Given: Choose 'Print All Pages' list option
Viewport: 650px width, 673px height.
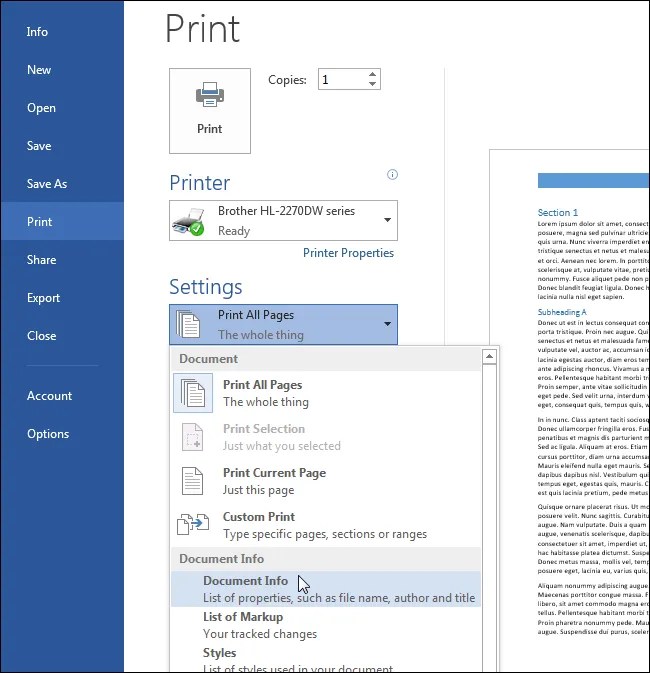Looking at the screenshot, I should (326, 393).
